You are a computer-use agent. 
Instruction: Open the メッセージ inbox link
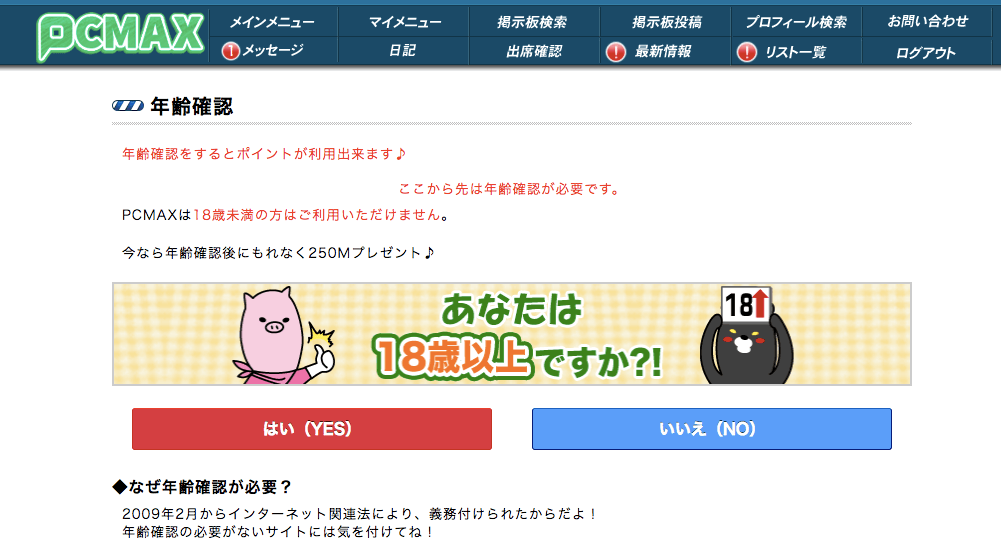(x=273, y=50)
